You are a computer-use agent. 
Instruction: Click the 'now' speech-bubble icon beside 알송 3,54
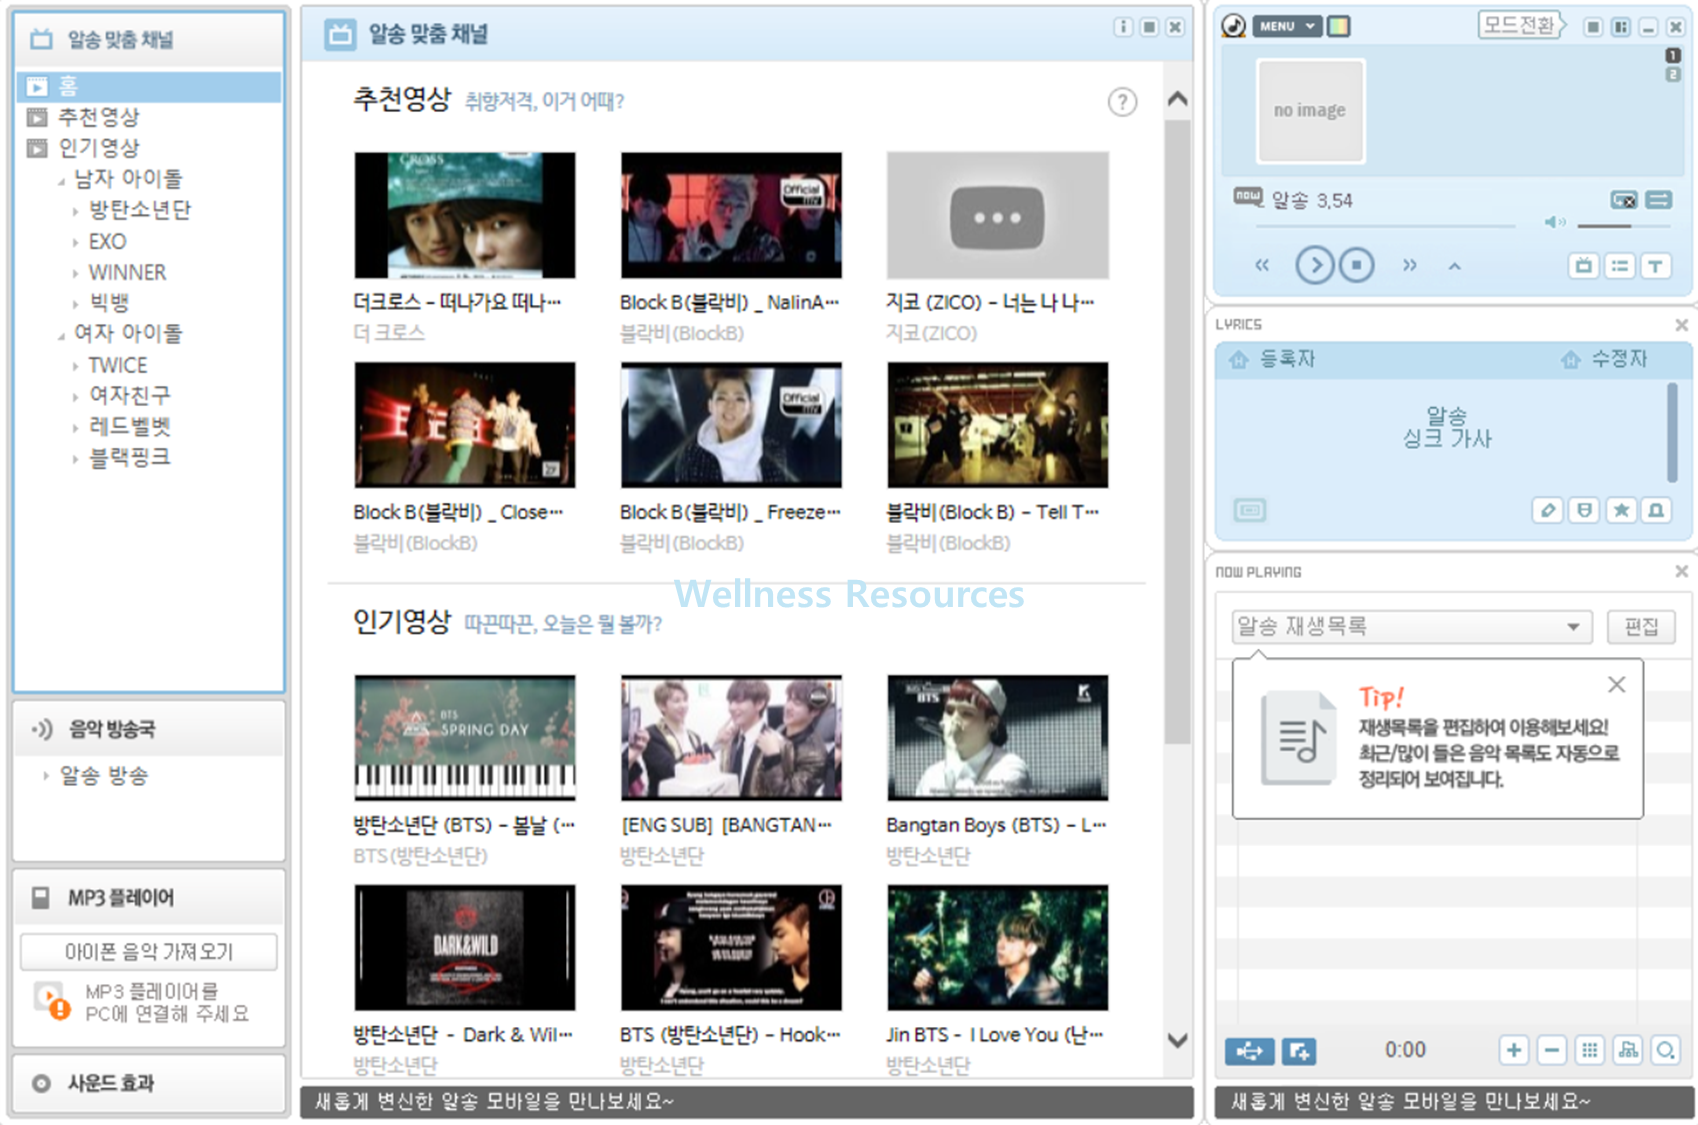pyautogui.click(x=1248, y=197)
